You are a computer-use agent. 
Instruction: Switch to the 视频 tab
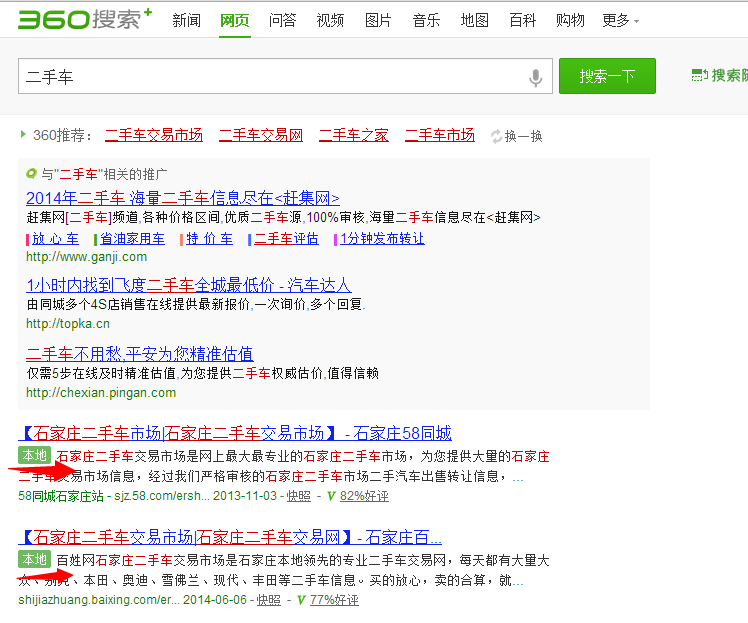(x=330, y=21)
